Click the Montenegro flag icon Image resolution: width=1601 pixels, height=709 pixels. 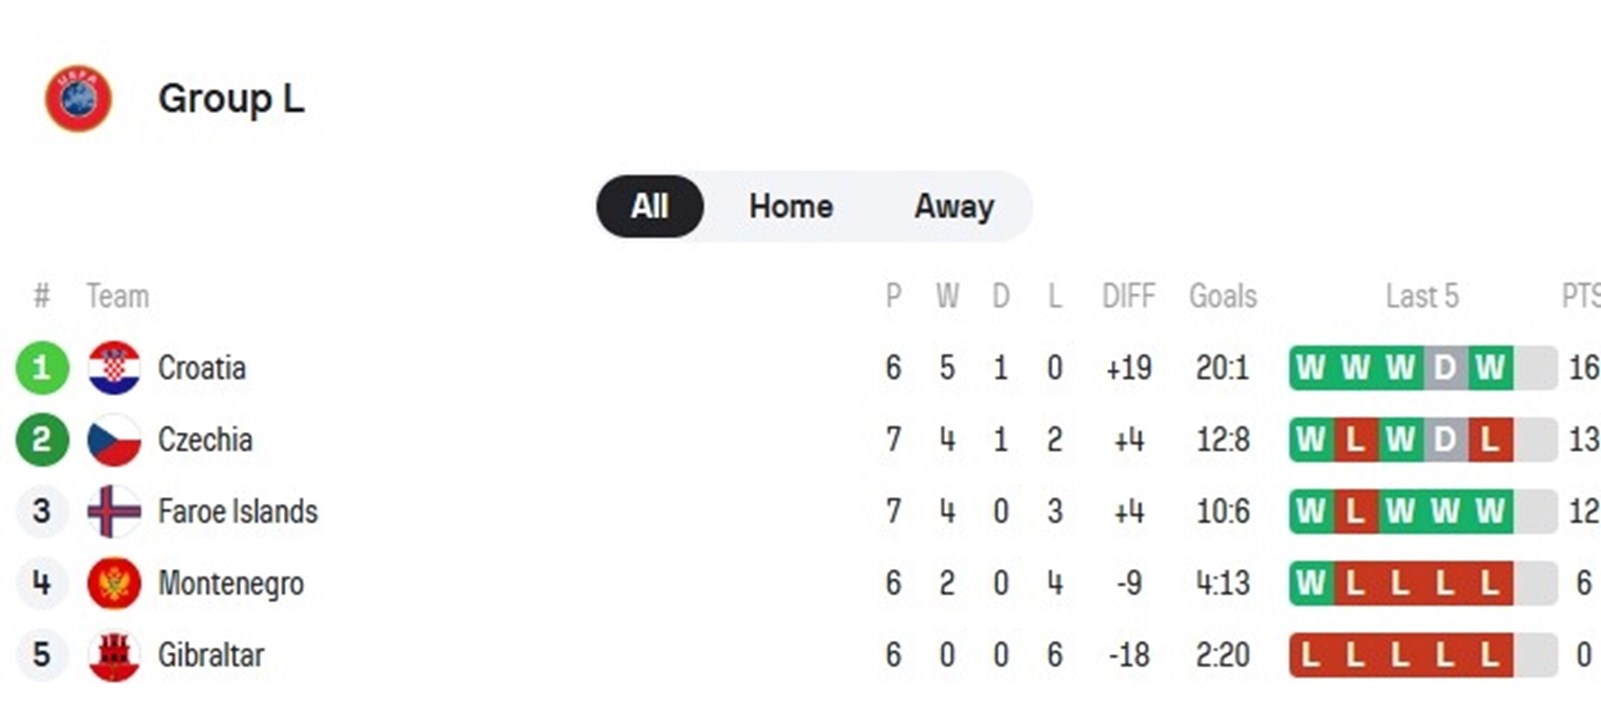114,583
